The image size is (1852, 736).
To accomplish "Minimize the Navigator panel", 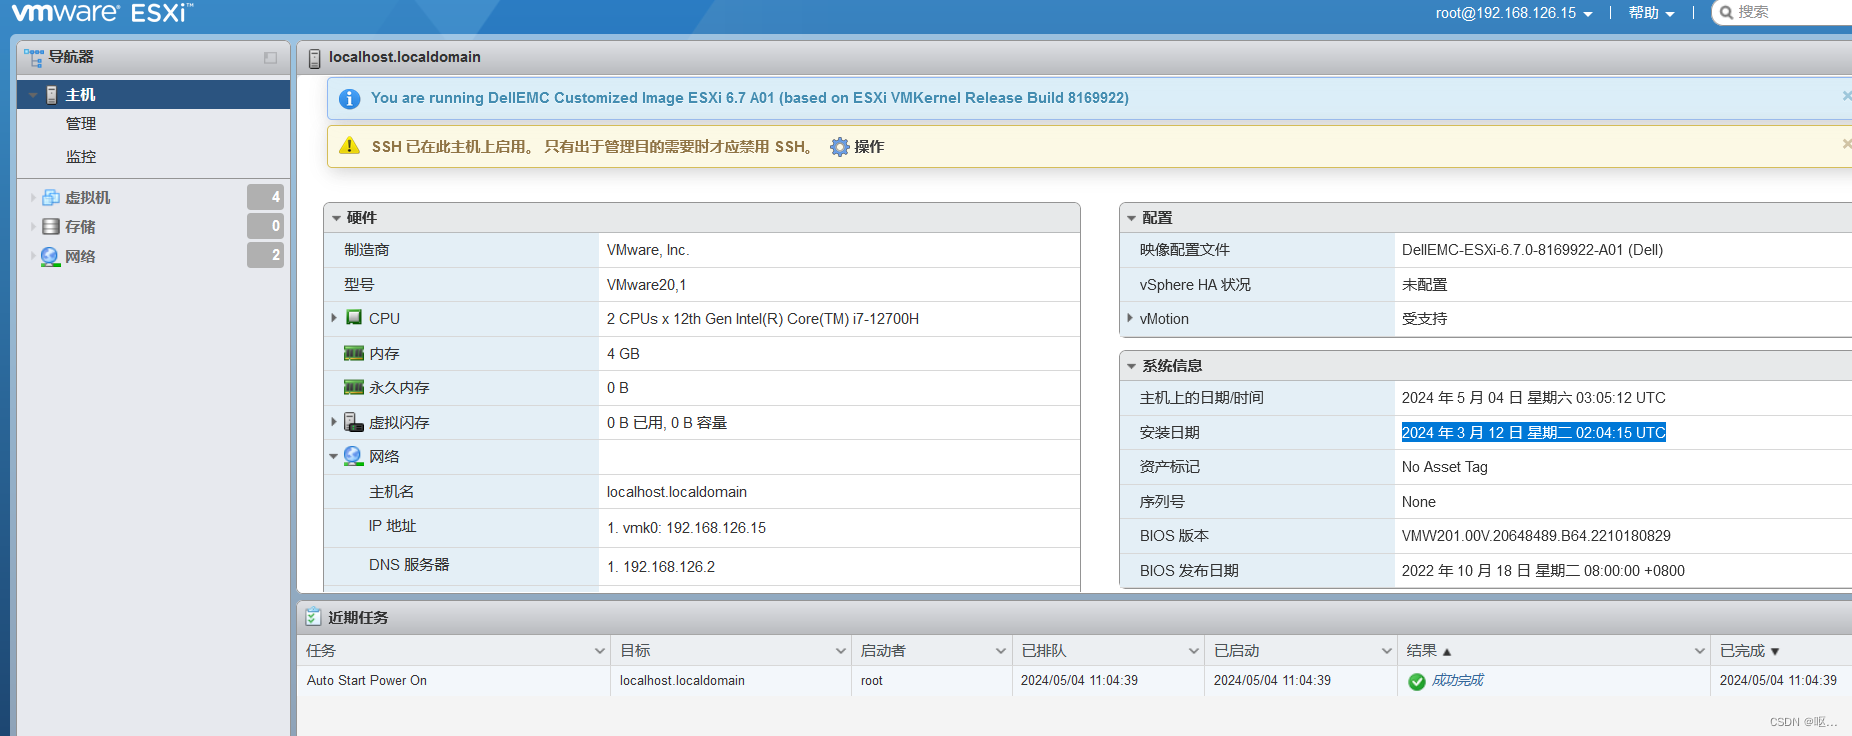I will 270,58.
